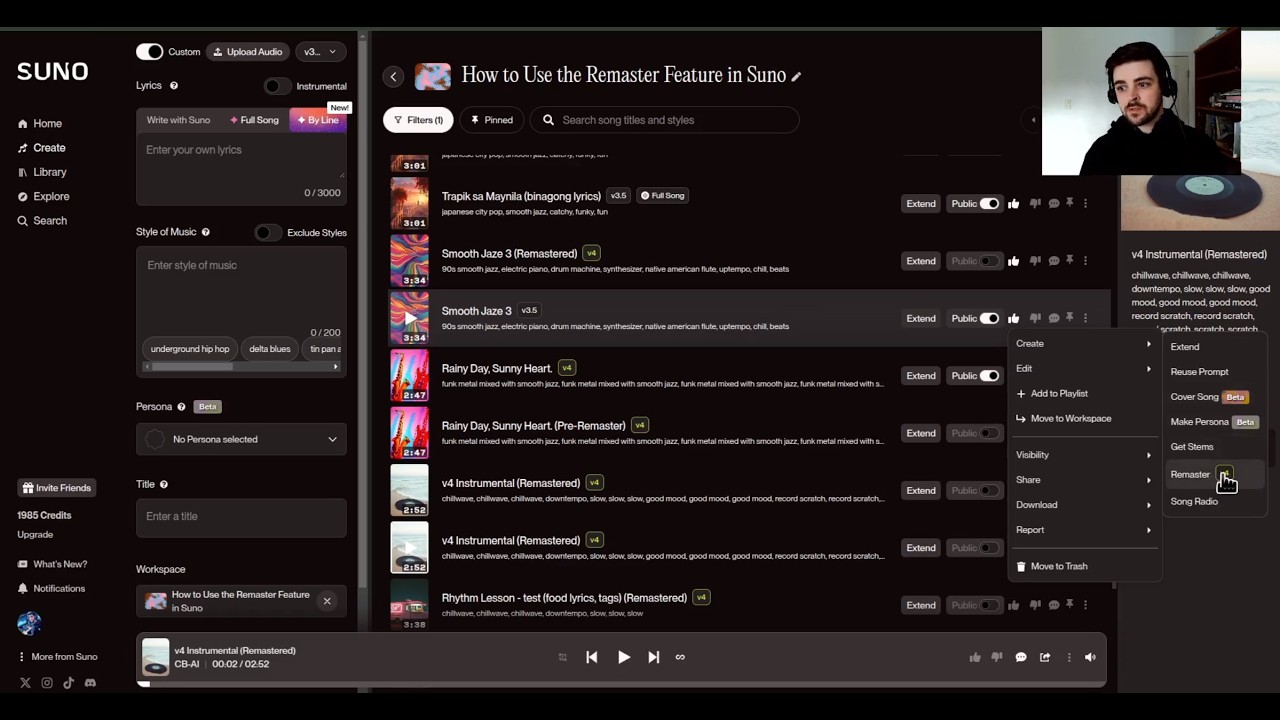The height and width of the screenshot is (720, 1280).
Task: Toggle Public for Smooth Jaze 3 v3.5
Action: pyautogui.click(x=989, y=318)
